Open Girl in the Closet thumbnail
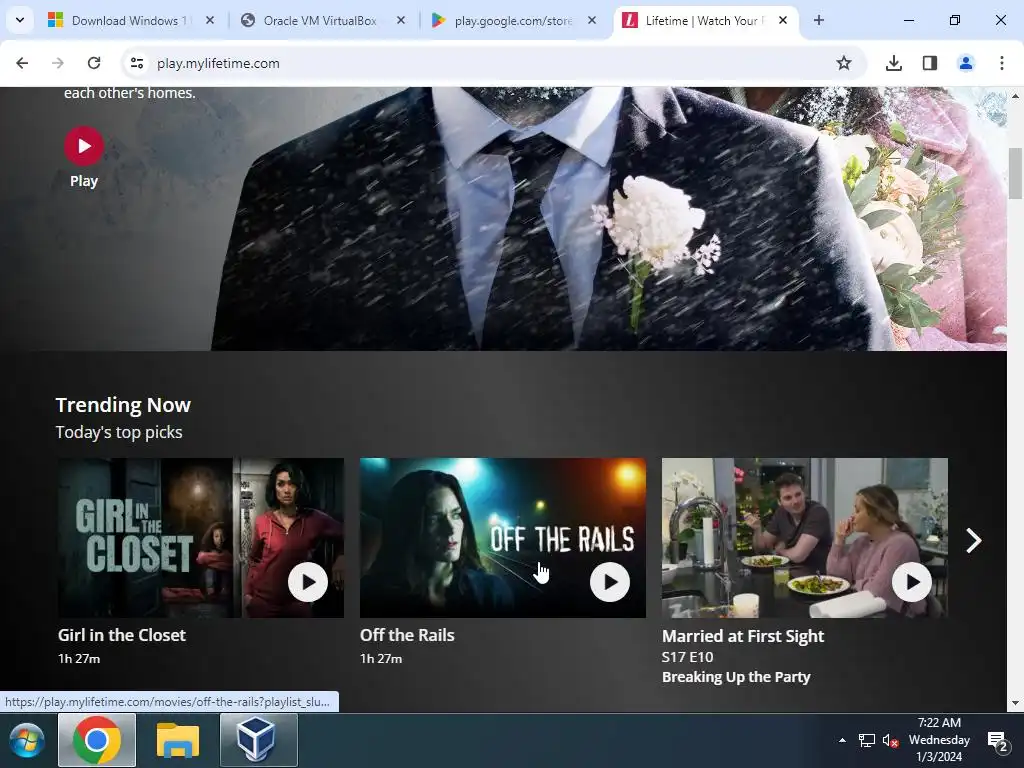 [x=200, y=537]
